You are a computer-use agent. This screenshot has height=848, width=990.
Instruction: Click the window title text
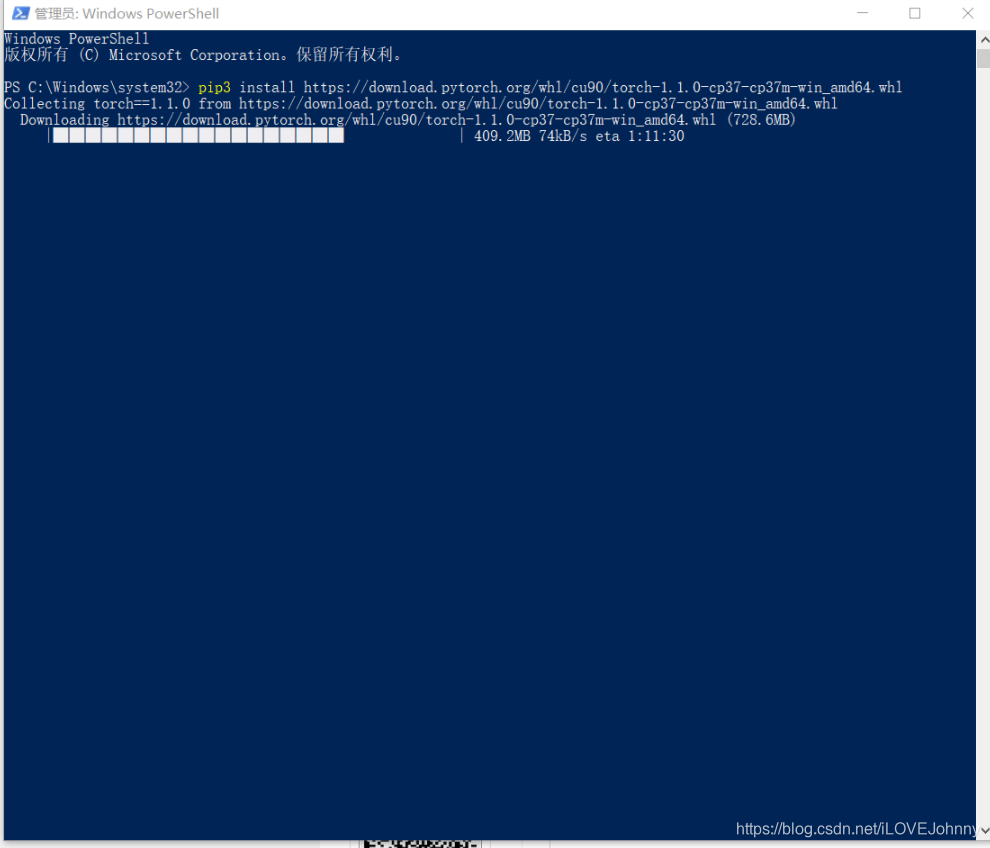(127, 13)
